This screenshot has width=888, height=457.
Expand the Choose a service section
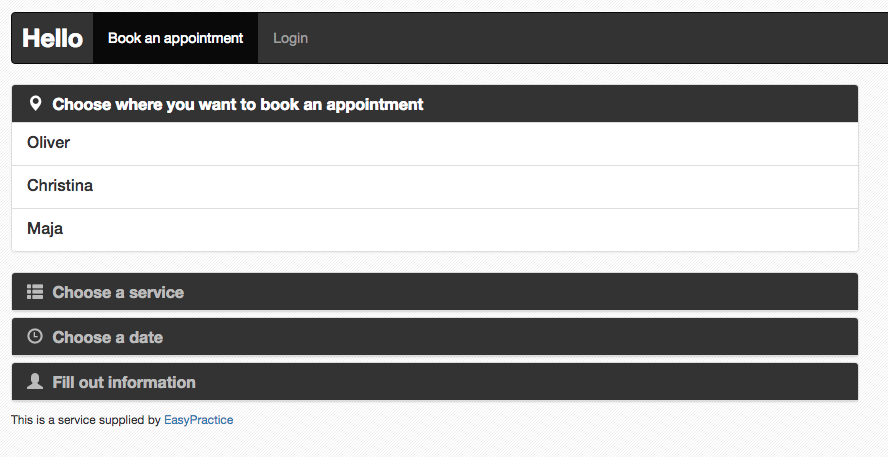tap(435, 292)
